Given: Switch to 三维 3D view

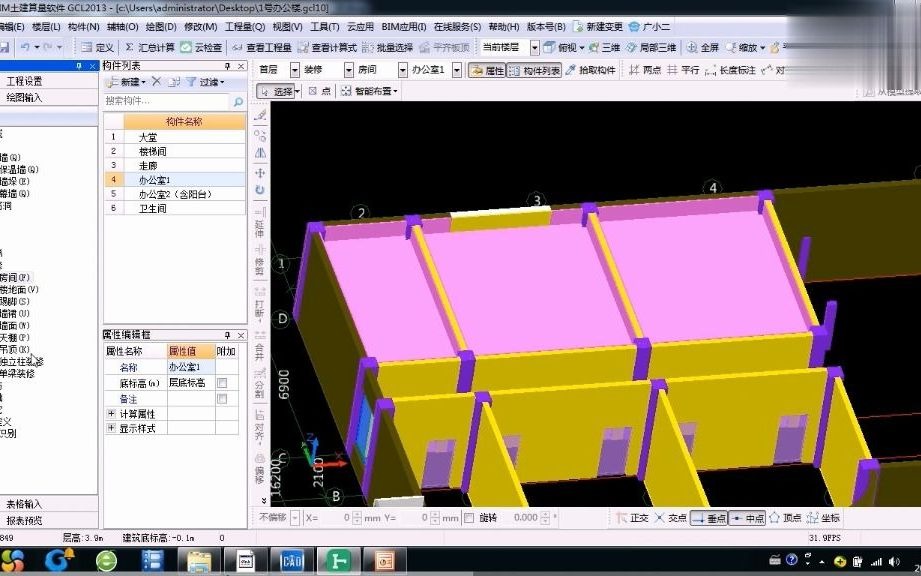Looking at the screenshot, I should click(x=612, y=47).
